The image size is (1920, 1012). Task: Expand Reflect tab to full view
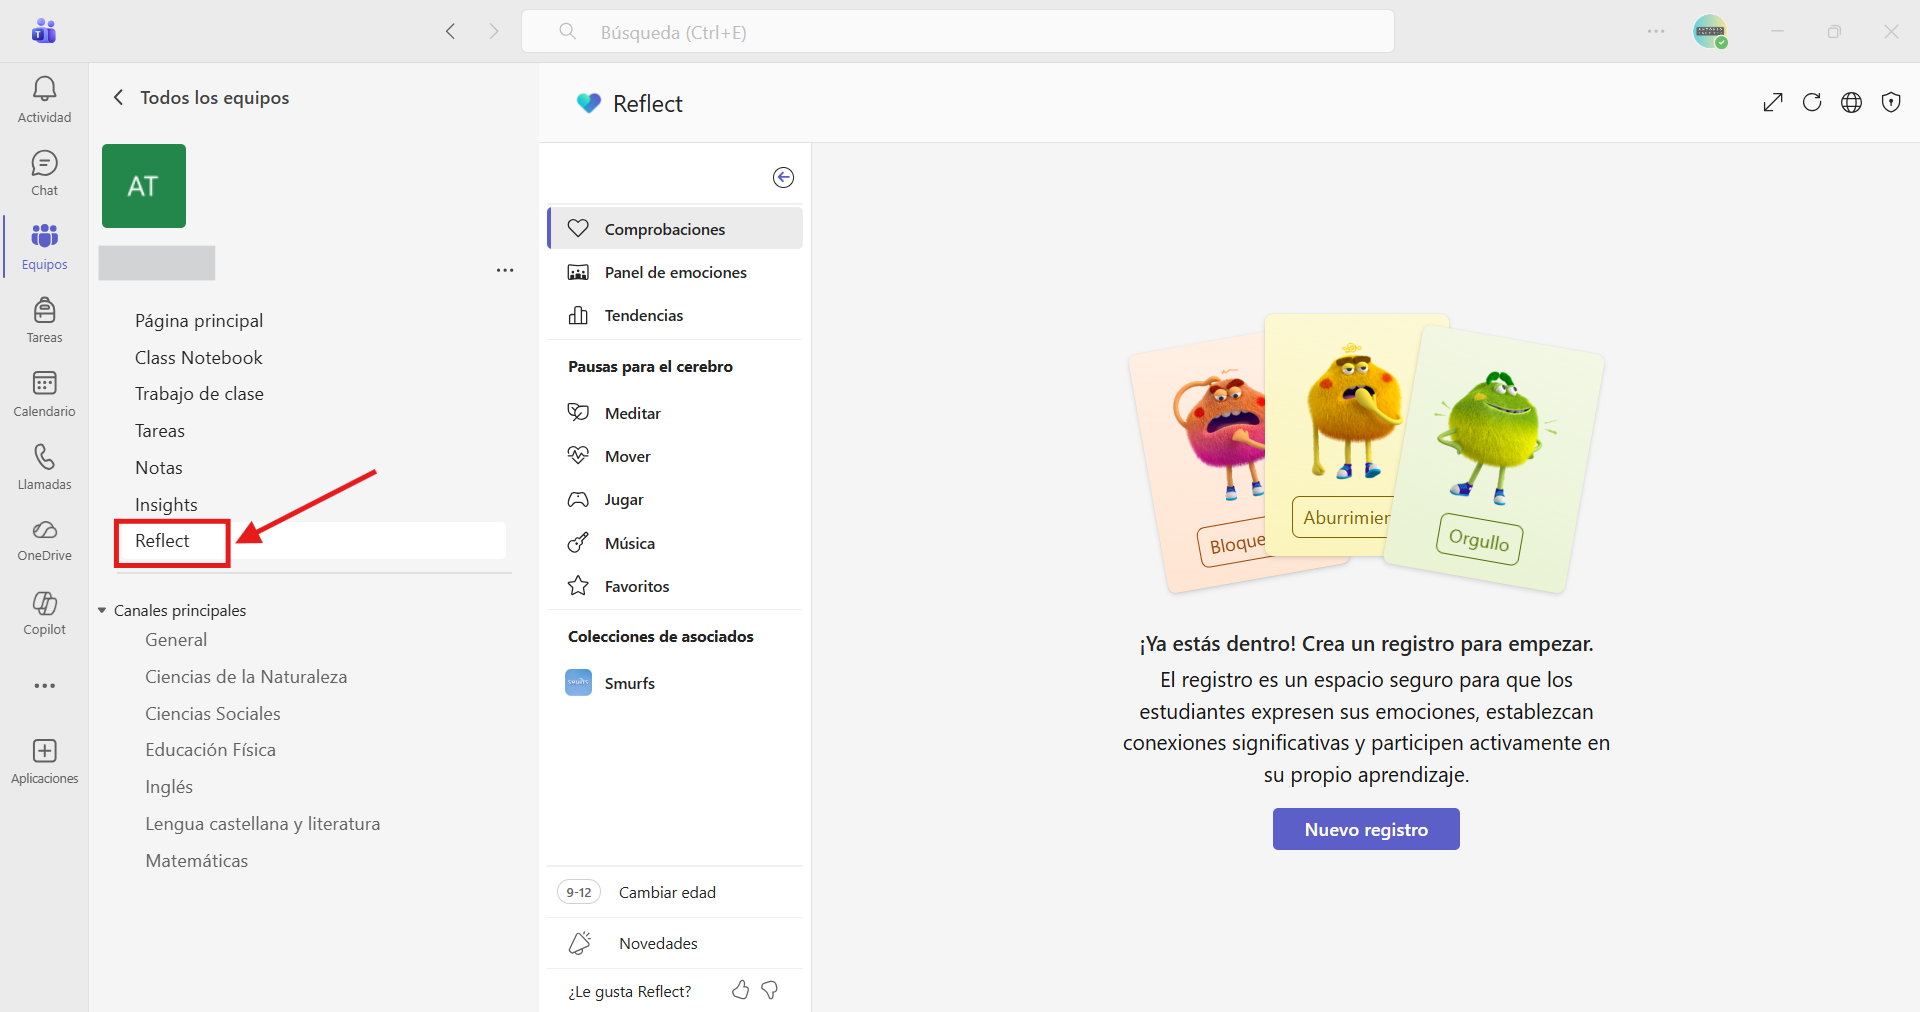[x=1773, y=102]
